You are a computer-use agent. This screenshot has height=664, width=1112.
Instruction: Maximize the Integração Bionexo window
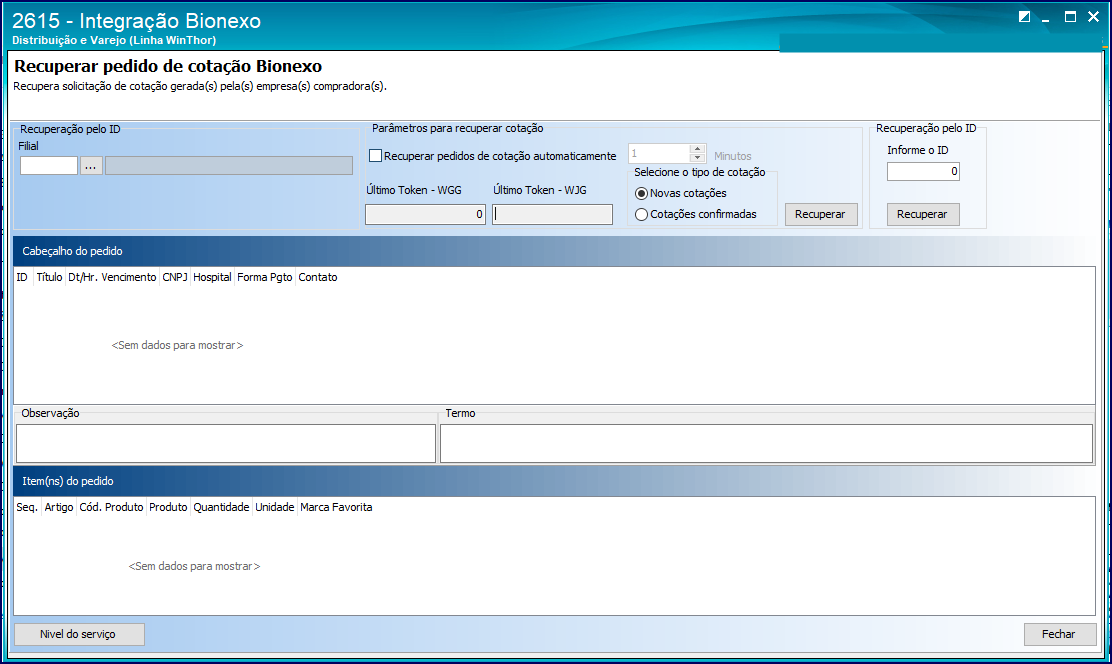coord(1070,17)
